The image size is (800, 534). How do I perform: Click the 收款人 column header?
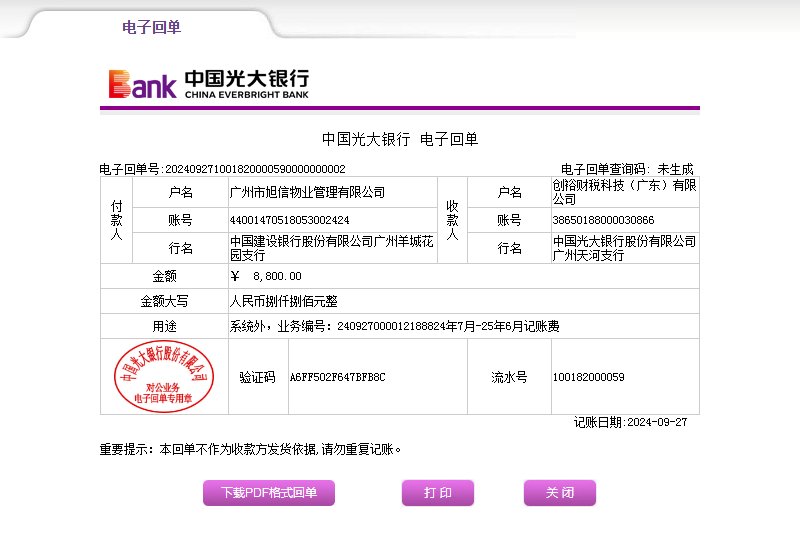tap(452, 220)
